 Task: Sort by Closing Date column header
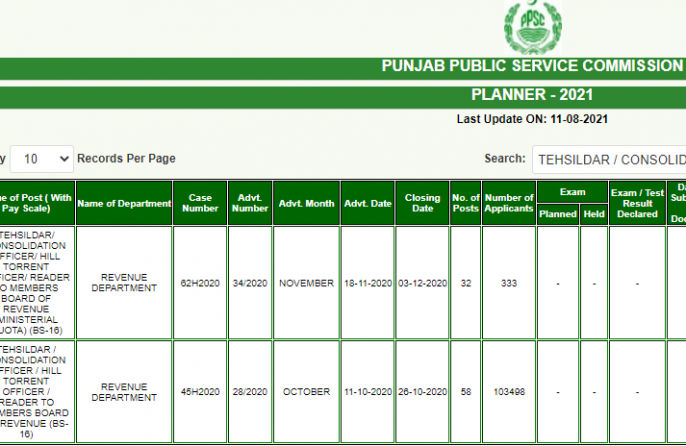pyautogui.click(x=422, y=204)
